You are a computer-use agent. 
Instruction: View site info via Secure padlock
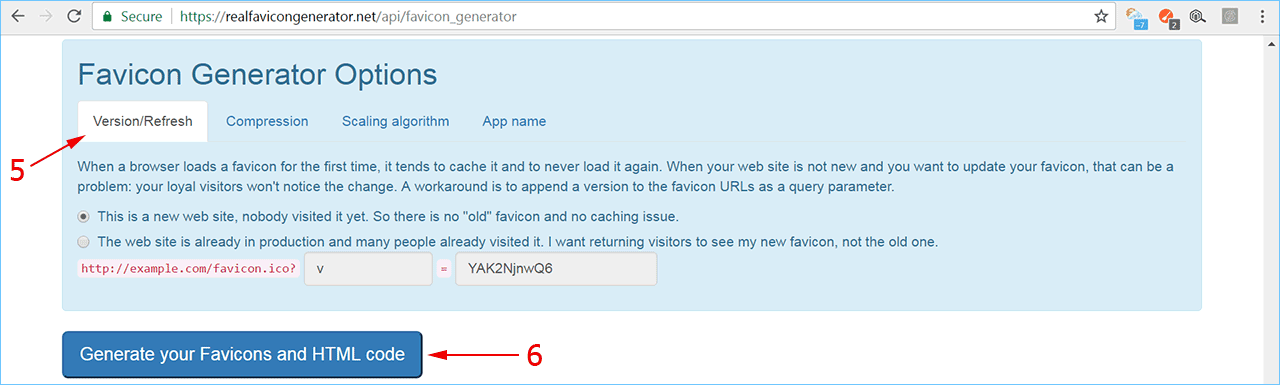[133, 17]
